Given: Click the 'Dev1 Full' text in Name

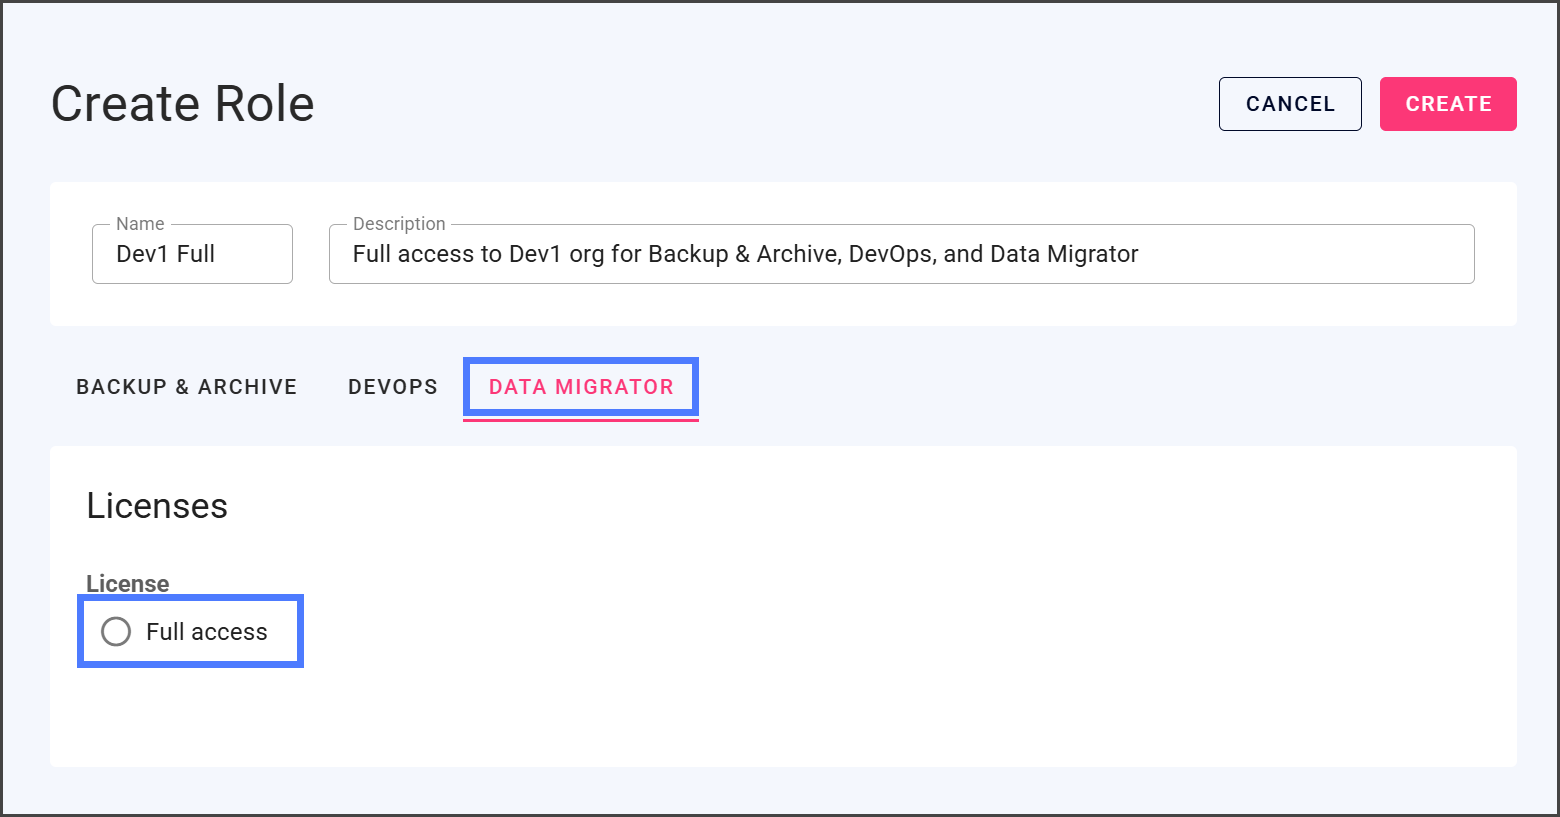Looking at the screenshot, I should pos(166,254).
